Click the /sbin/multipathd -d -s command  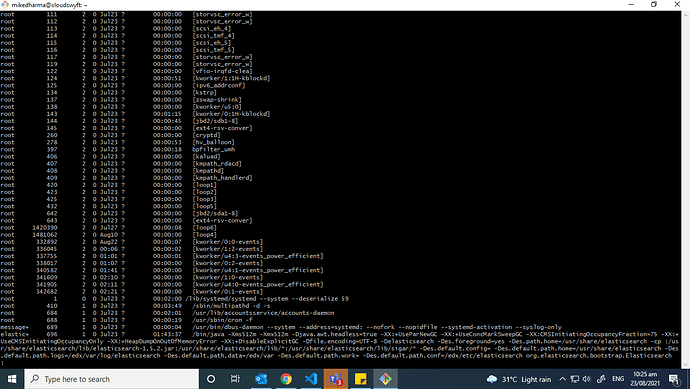231,306
